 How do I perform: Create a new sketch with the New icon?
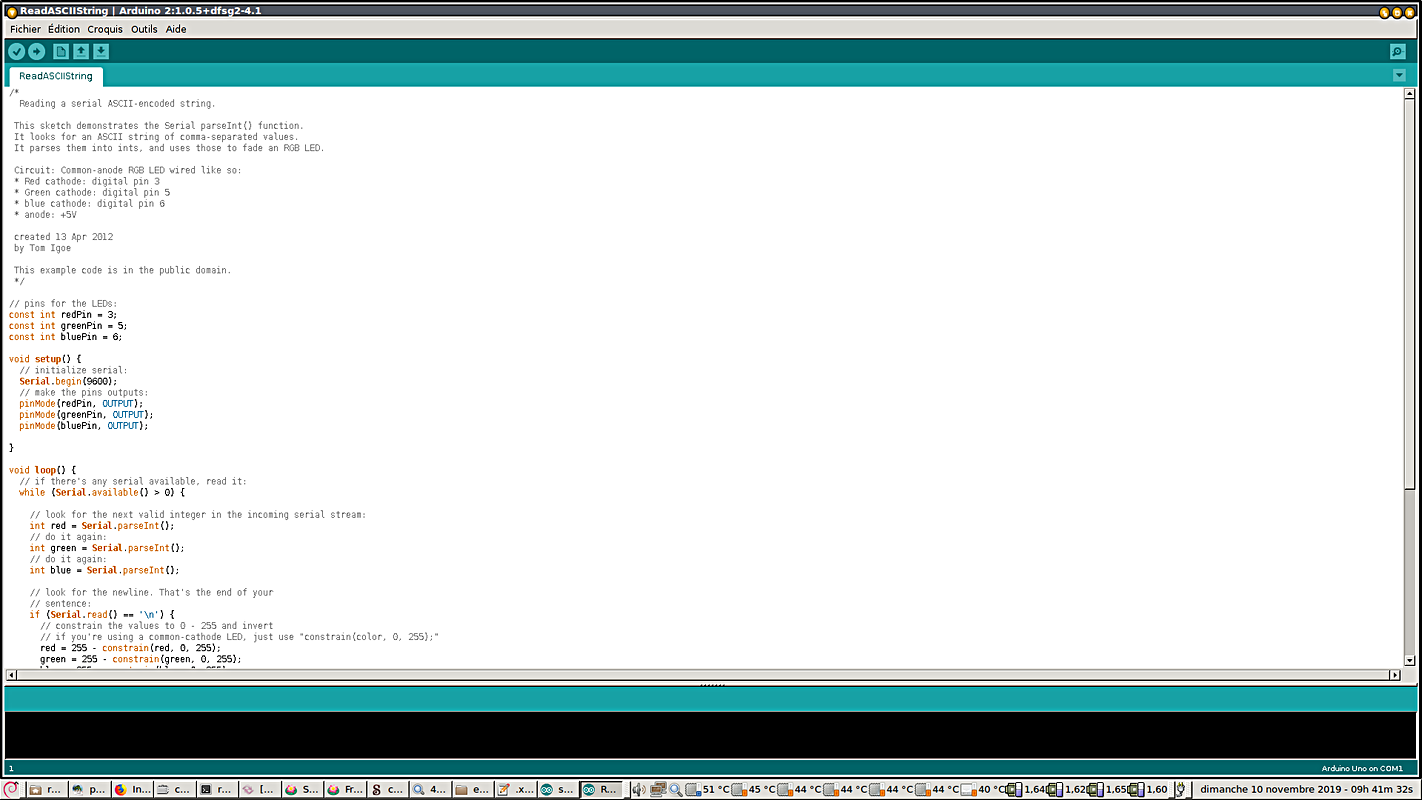(61, 52)
